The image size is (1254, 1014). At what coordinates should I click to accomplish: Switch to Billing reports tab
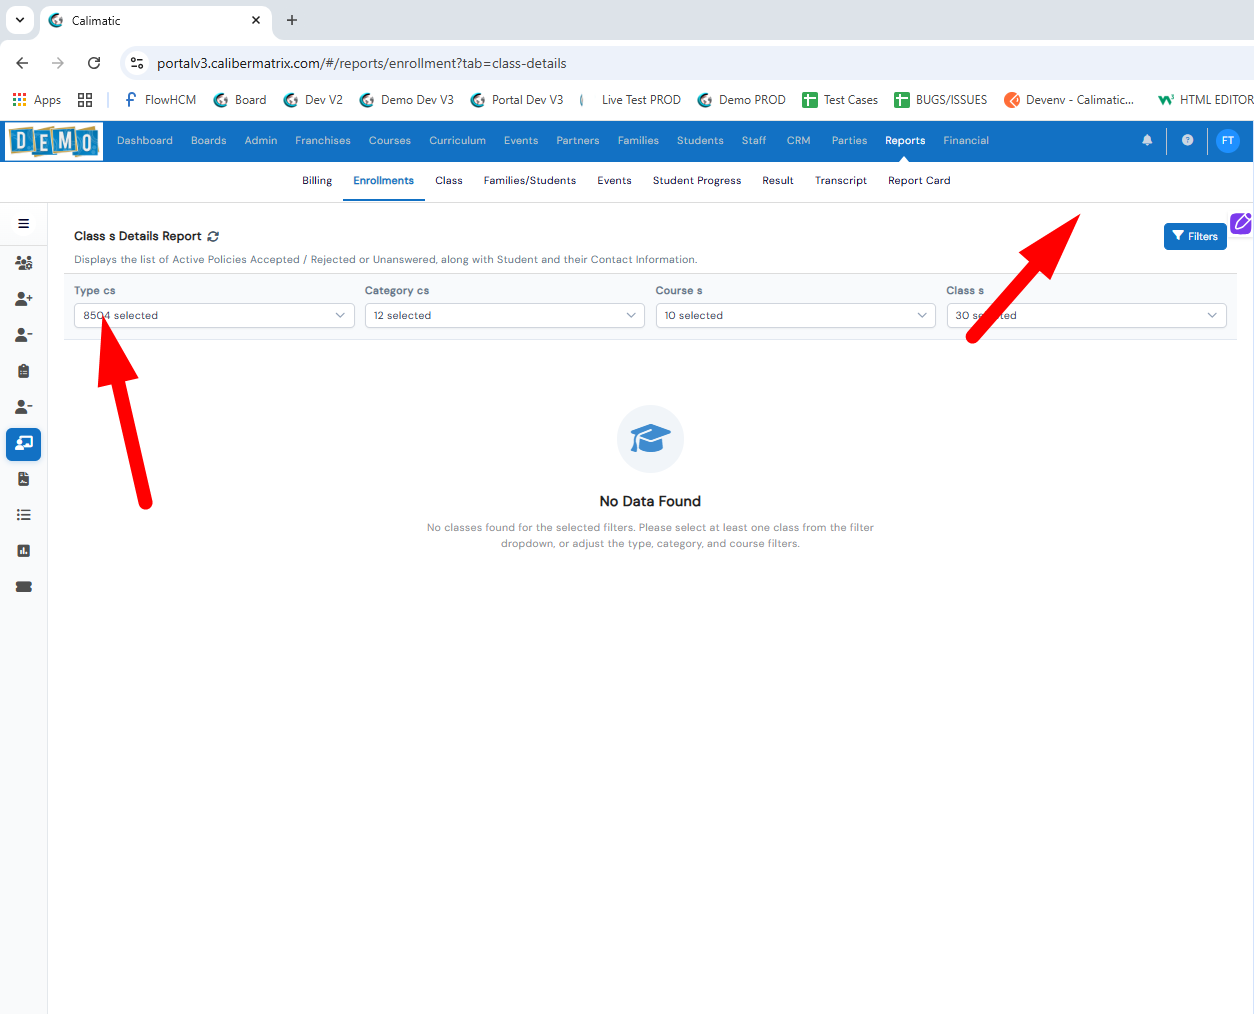click(317, 181)
